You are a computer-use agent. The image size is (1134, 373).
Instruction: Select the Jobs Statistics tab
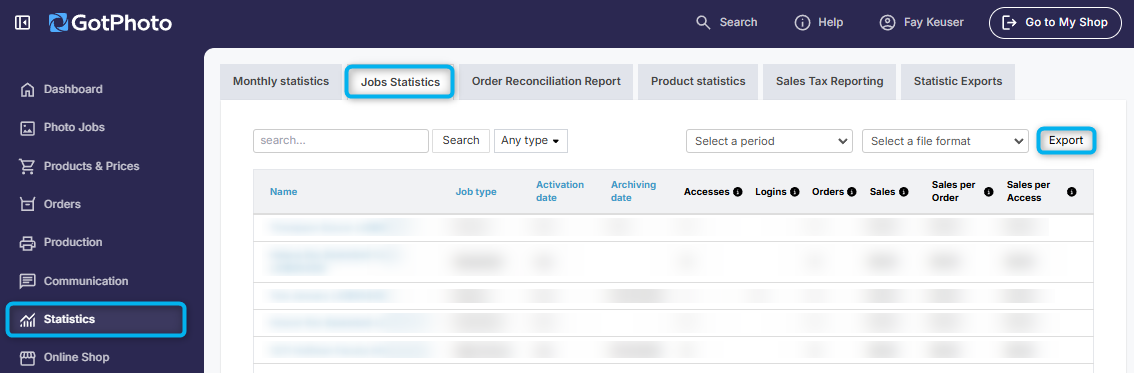(400, 82)
